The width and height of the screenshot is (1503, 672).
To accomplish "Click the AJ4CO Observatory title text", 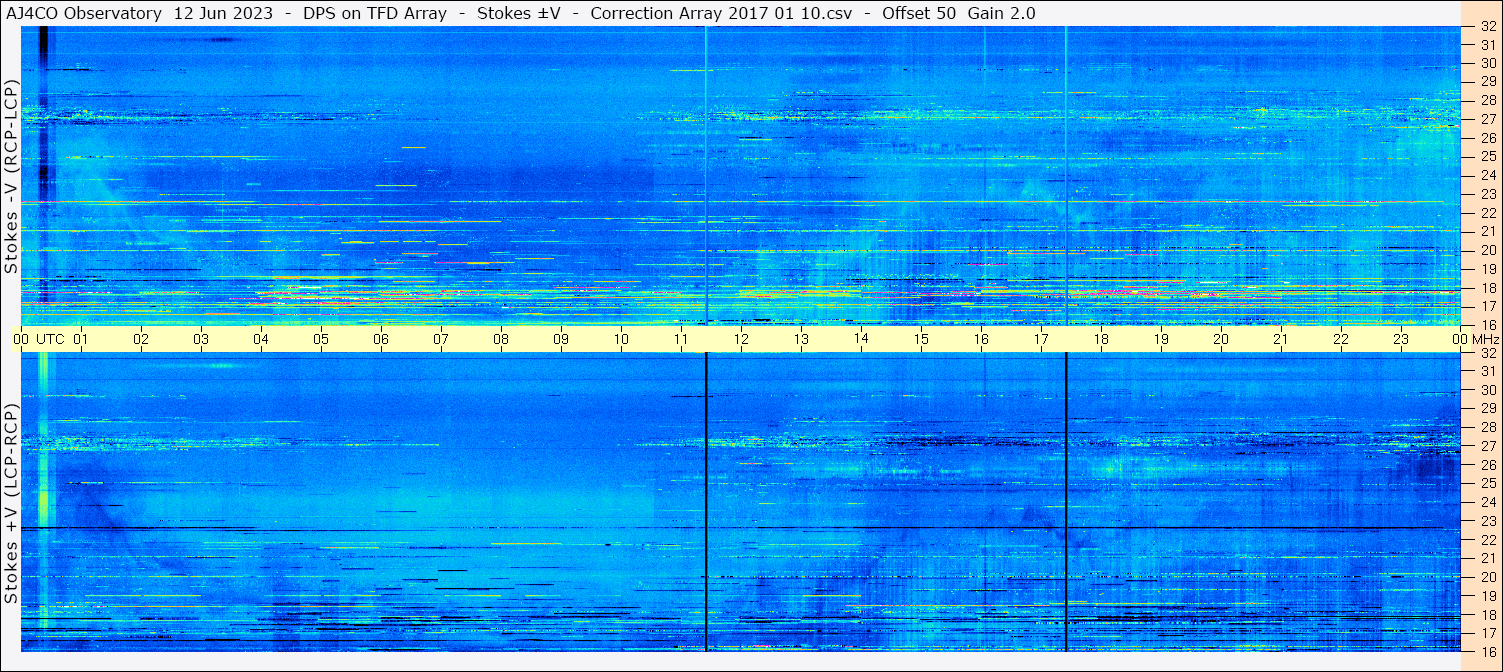I will (x=84, y=13).
